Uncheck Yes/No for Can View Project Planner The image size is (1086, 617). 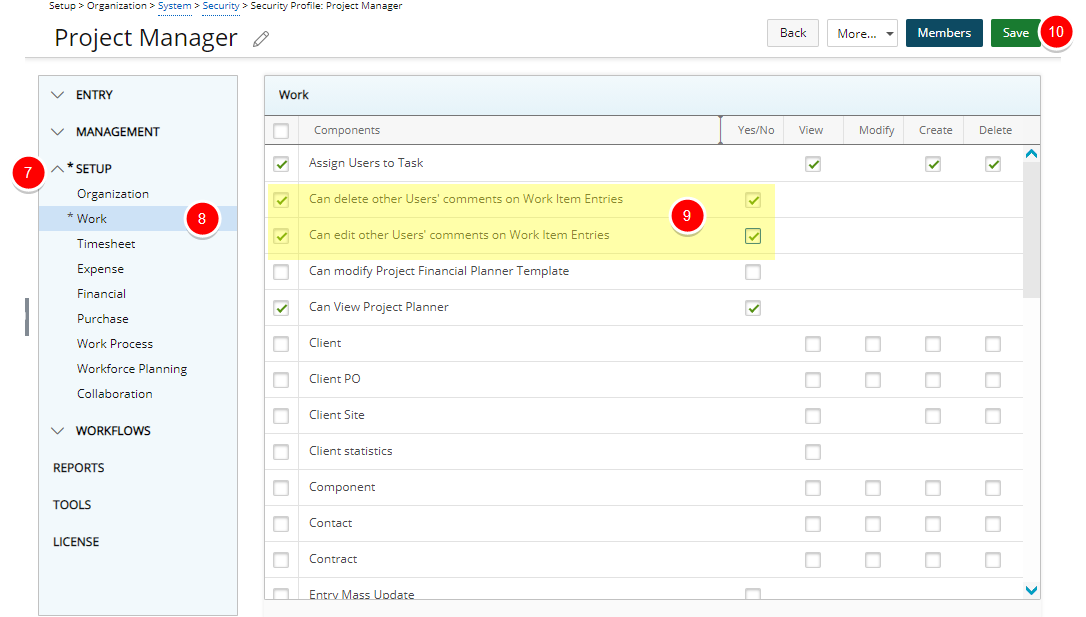point(753,308)
